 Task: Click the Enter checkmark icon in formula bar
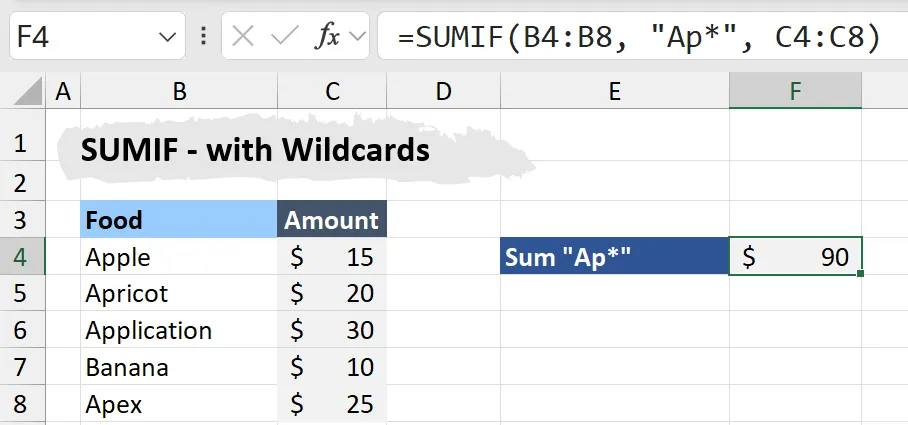285,37
